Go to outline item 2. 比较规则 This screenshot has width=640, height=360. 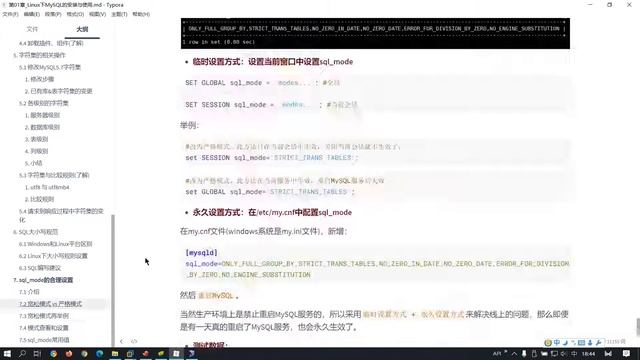[40, 199]
